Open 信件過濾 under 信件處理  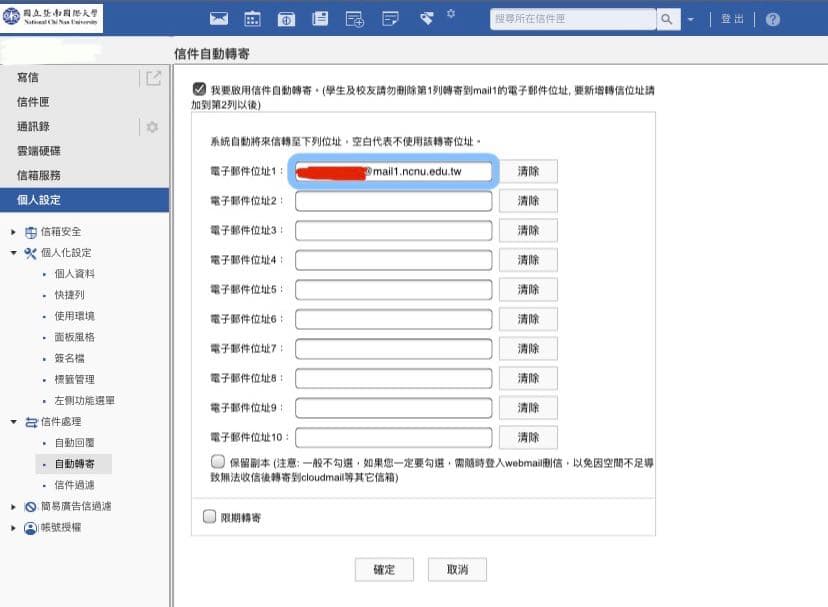click(x=74, y=485)
